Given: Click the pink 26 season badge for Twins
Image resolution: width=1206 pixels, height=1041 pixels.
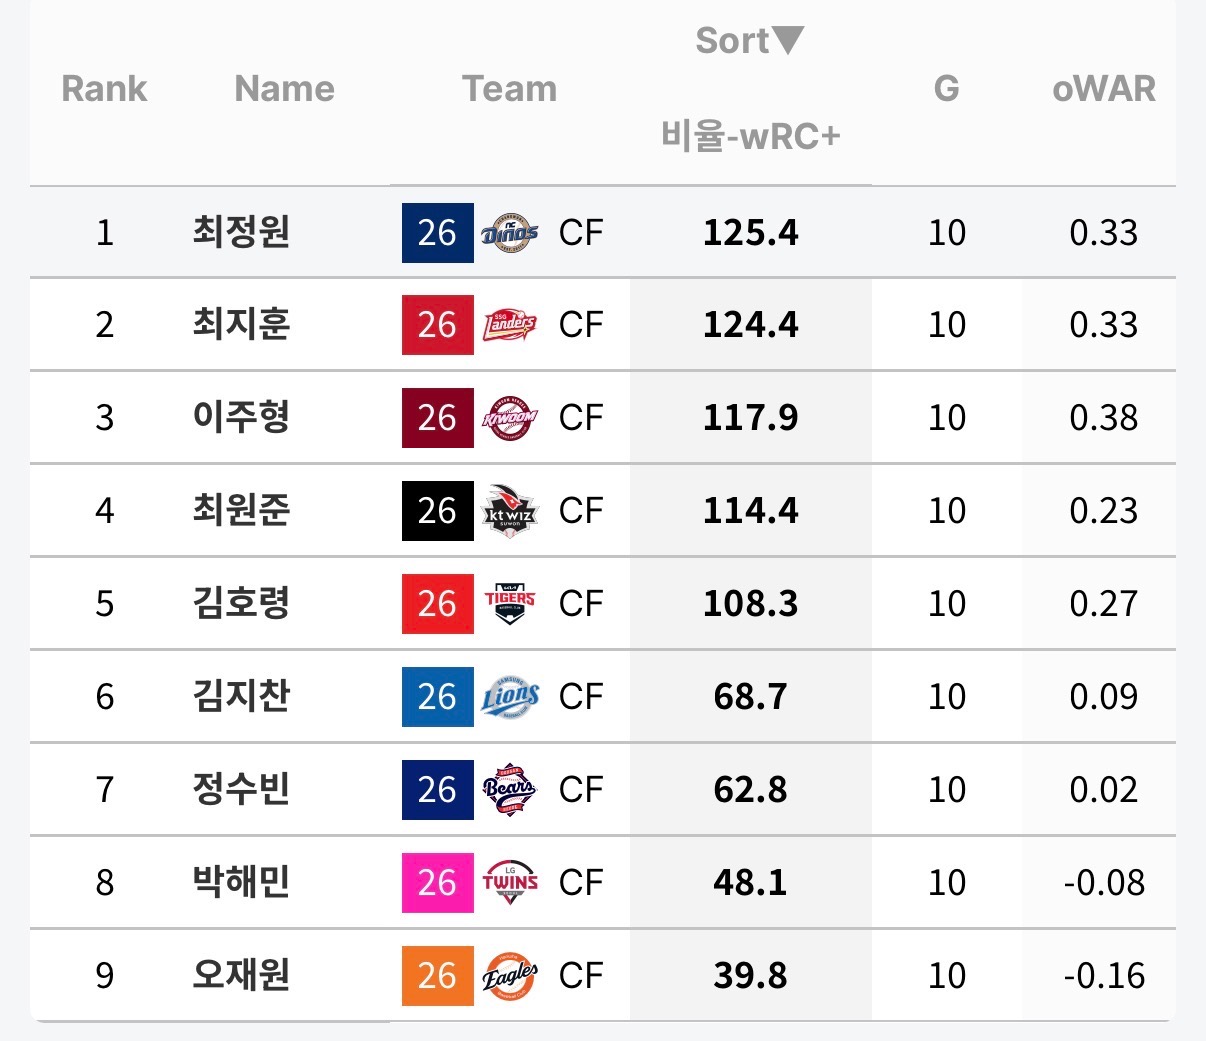Looking at the screenshot, I should coord(437,883).
